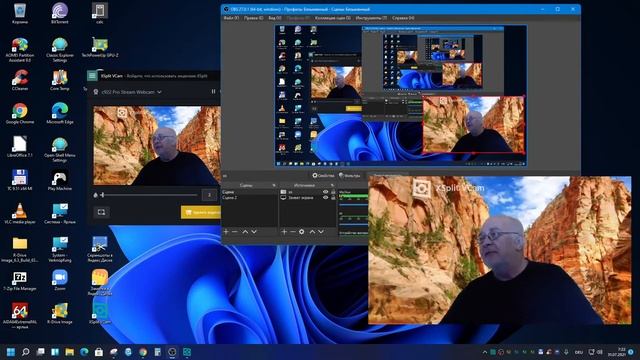Open LibreOffice 7.1 desktop shortcut

pyautogui.click(x=20, y=147)
